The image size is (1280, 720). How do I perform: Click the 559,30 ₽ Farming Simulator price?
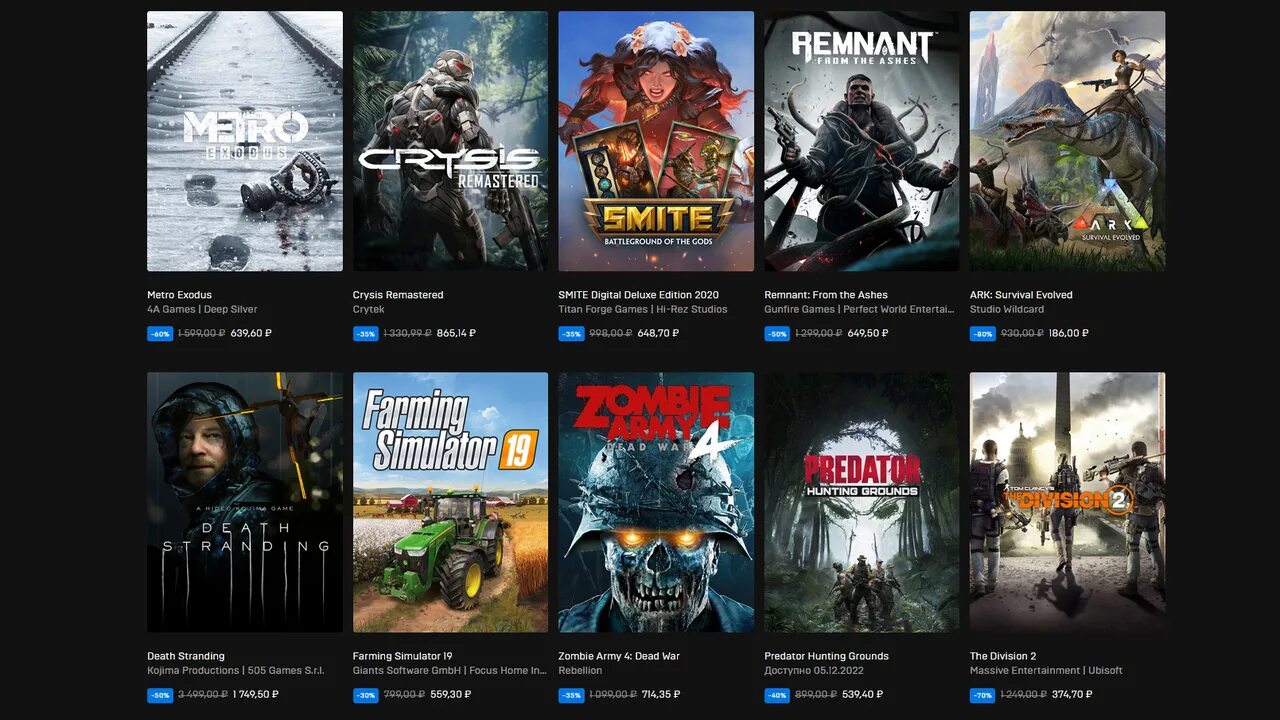coord(450,694)
